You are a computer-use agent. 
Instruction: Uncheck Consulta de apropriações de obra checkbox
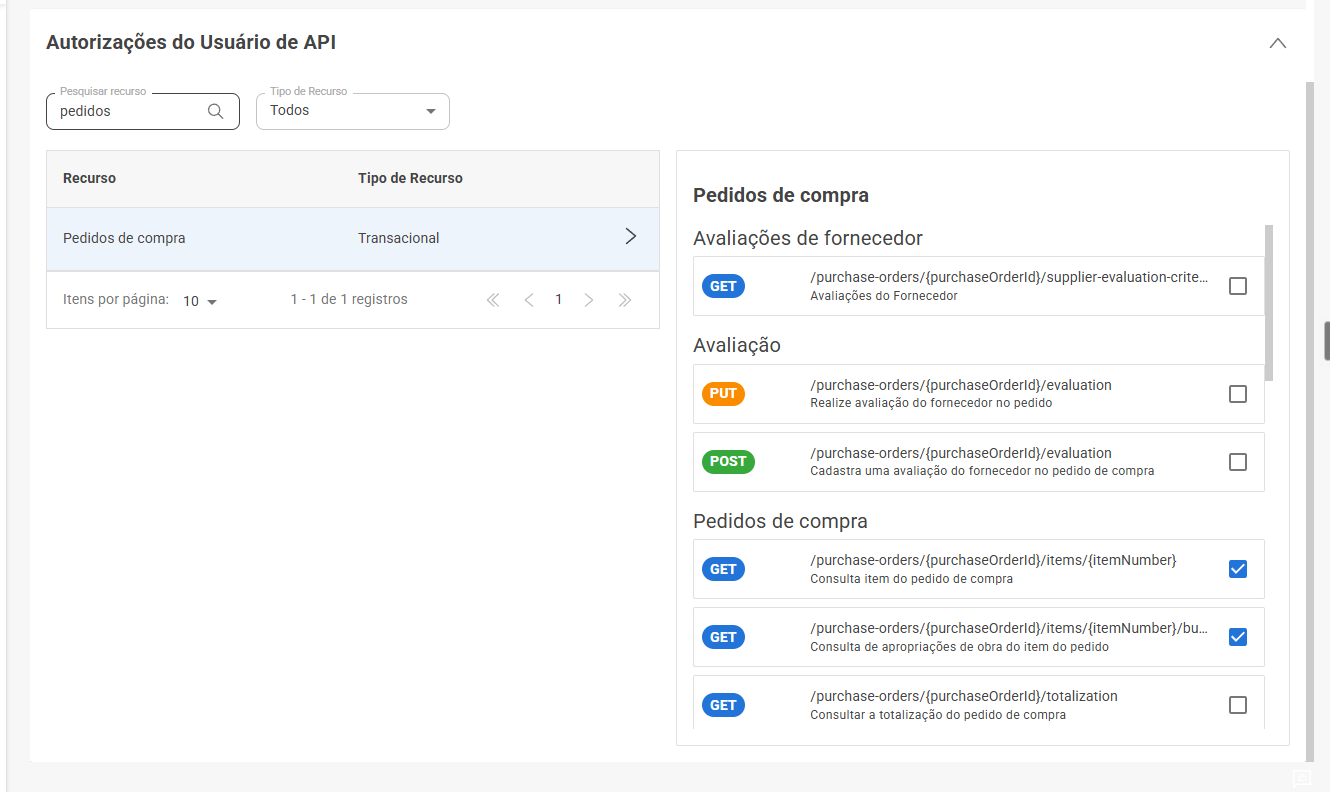tap(1238, 637)
